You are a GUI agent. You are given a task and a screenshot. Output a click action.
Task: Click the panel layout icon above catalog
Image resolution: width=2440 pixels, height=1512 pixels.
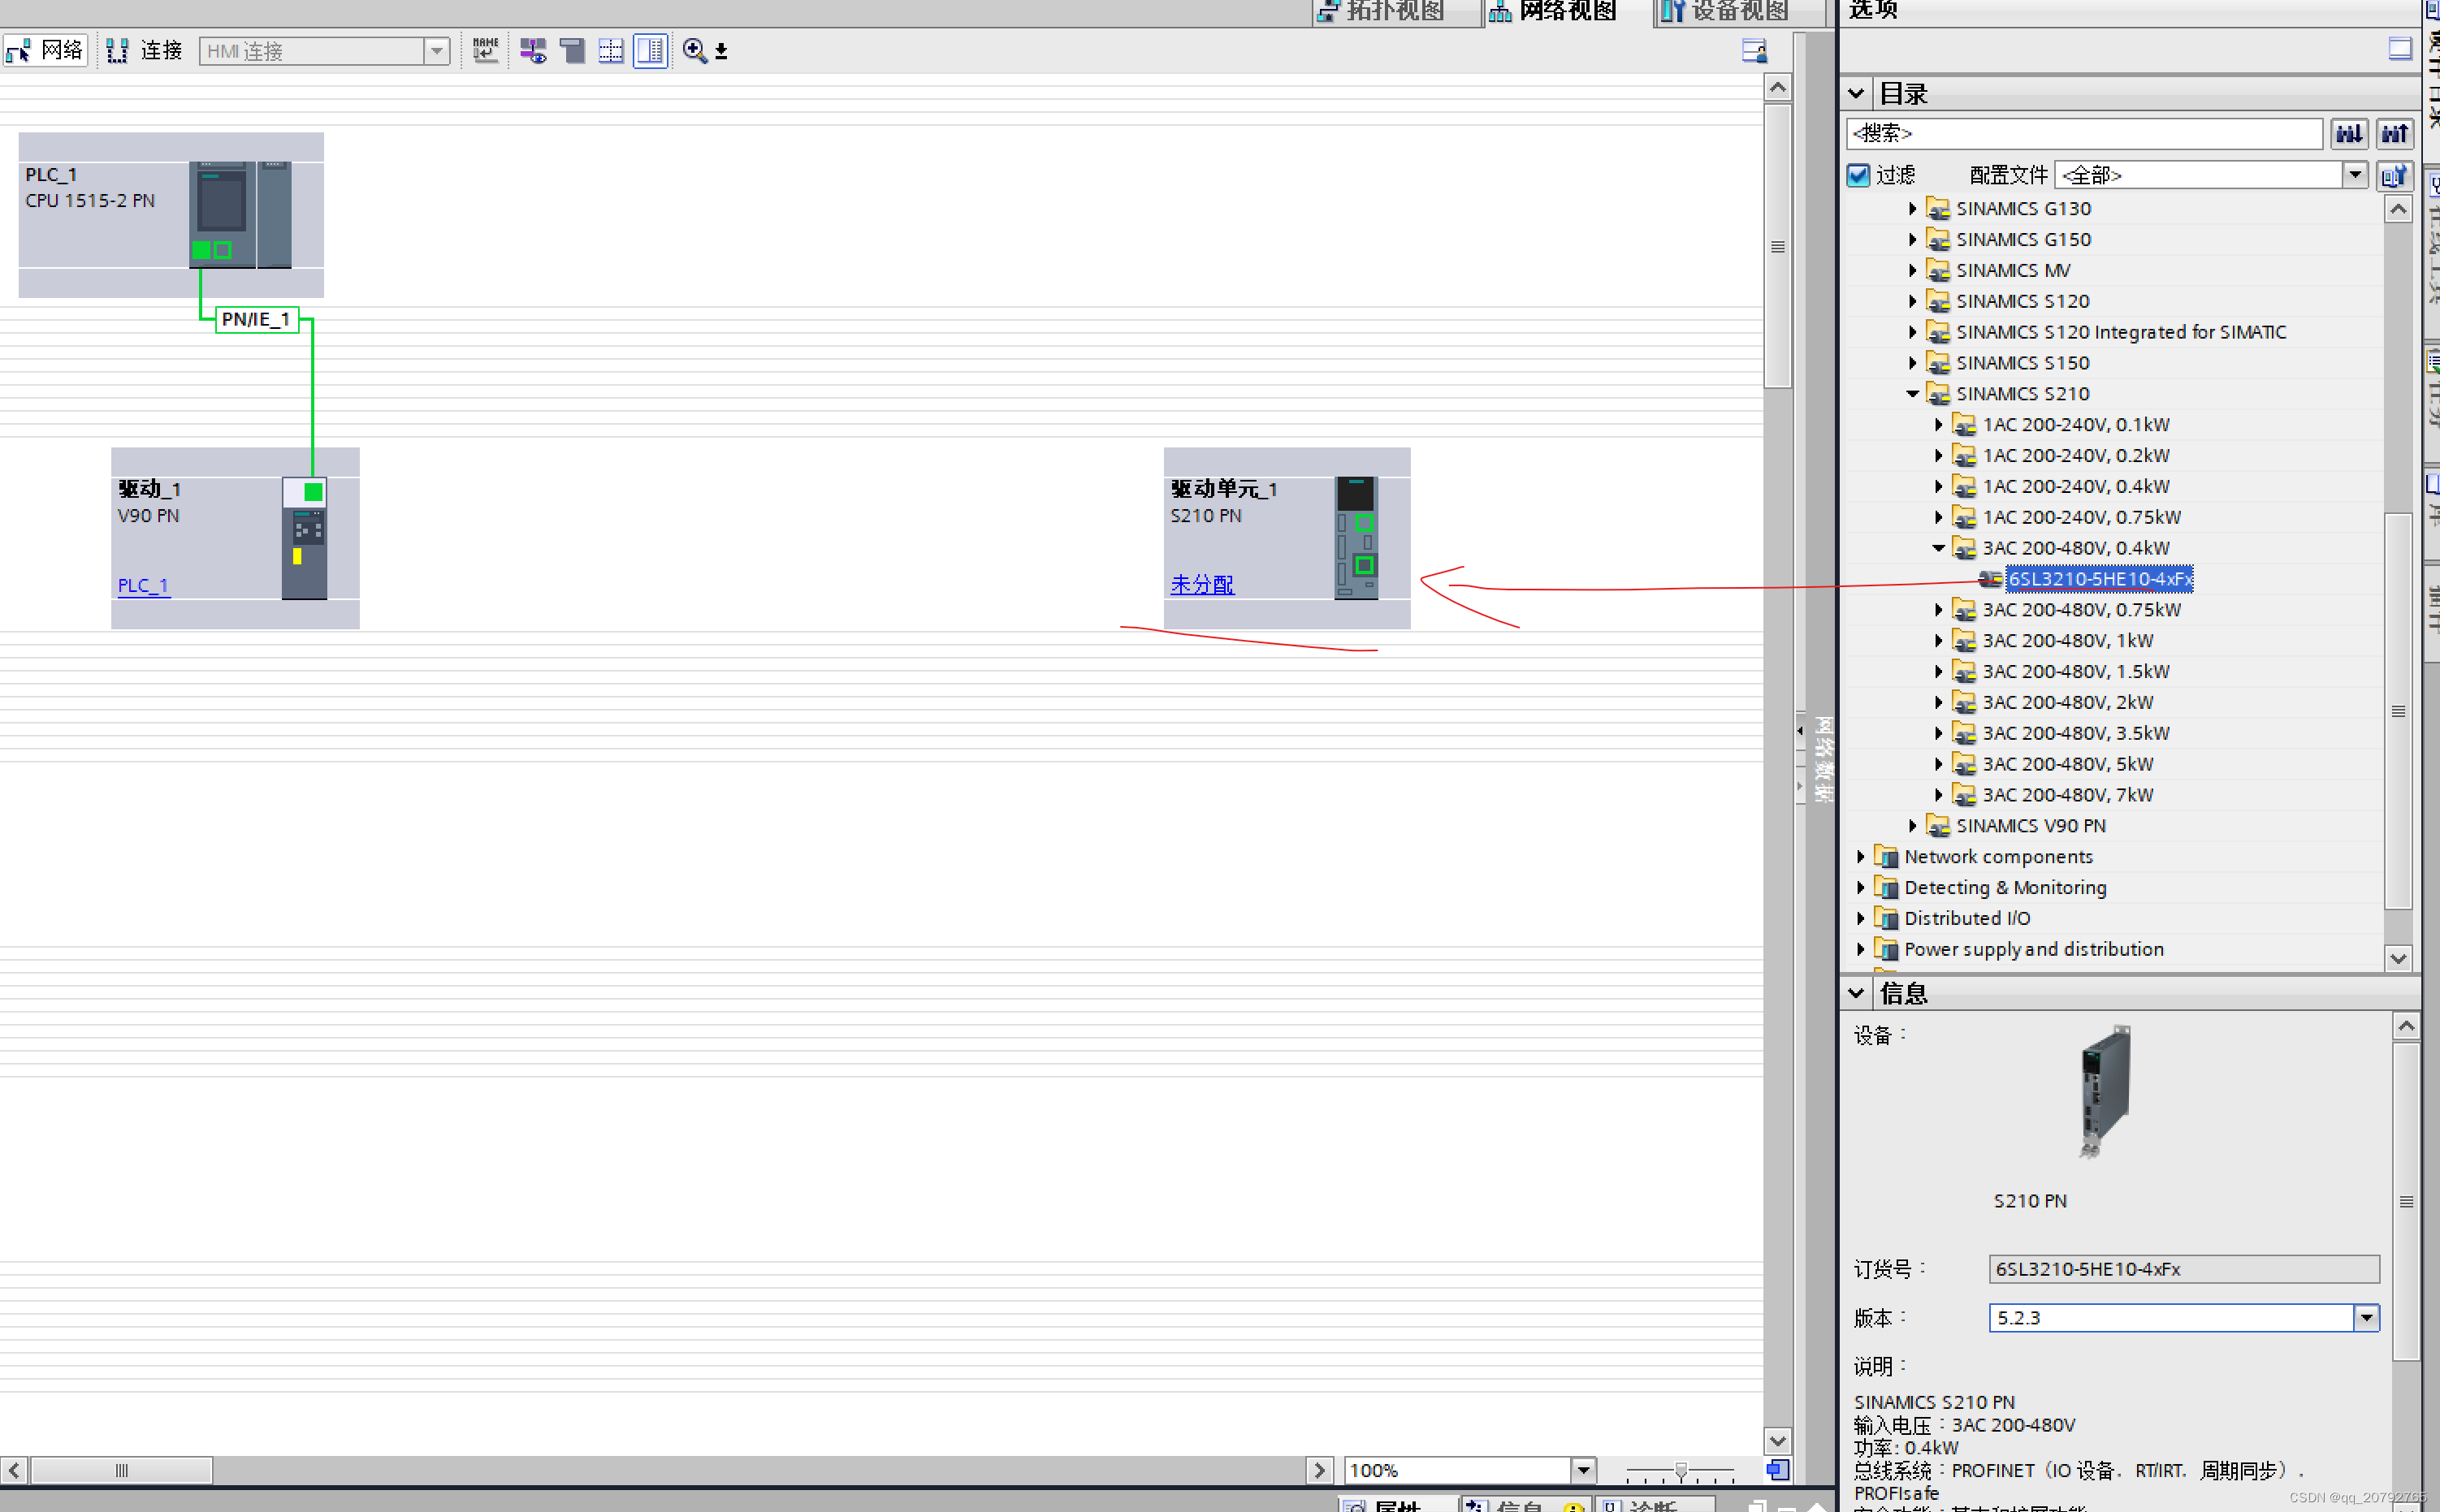(2399, 48)
